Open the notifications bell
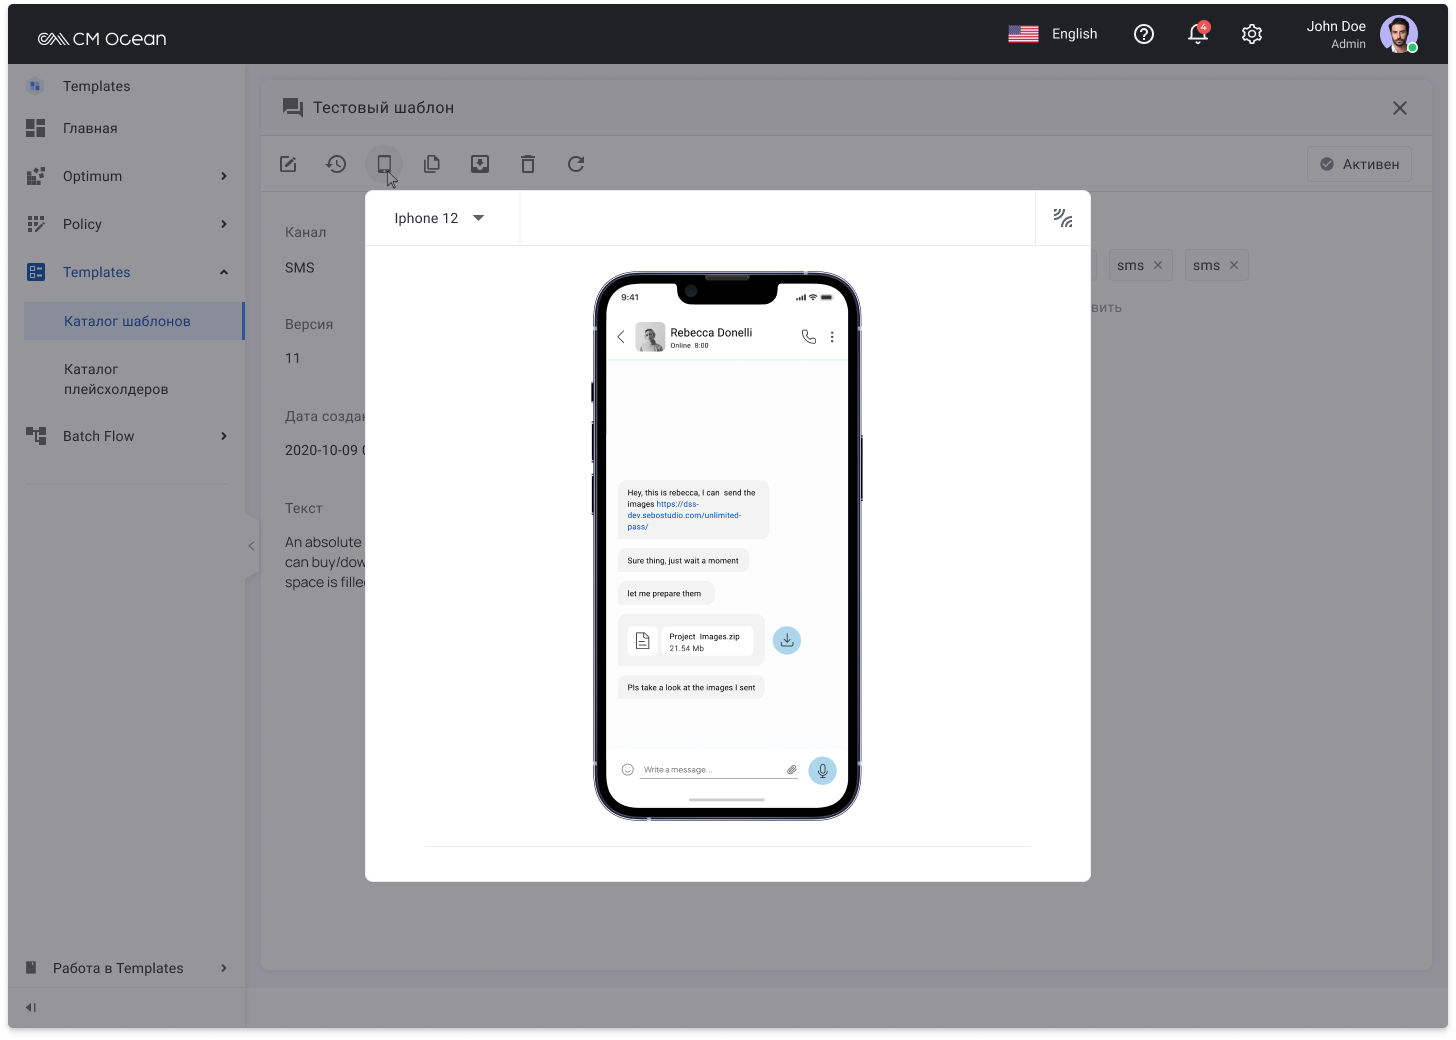Viewport: 1456px width, 1040px height. [1198, 34]
